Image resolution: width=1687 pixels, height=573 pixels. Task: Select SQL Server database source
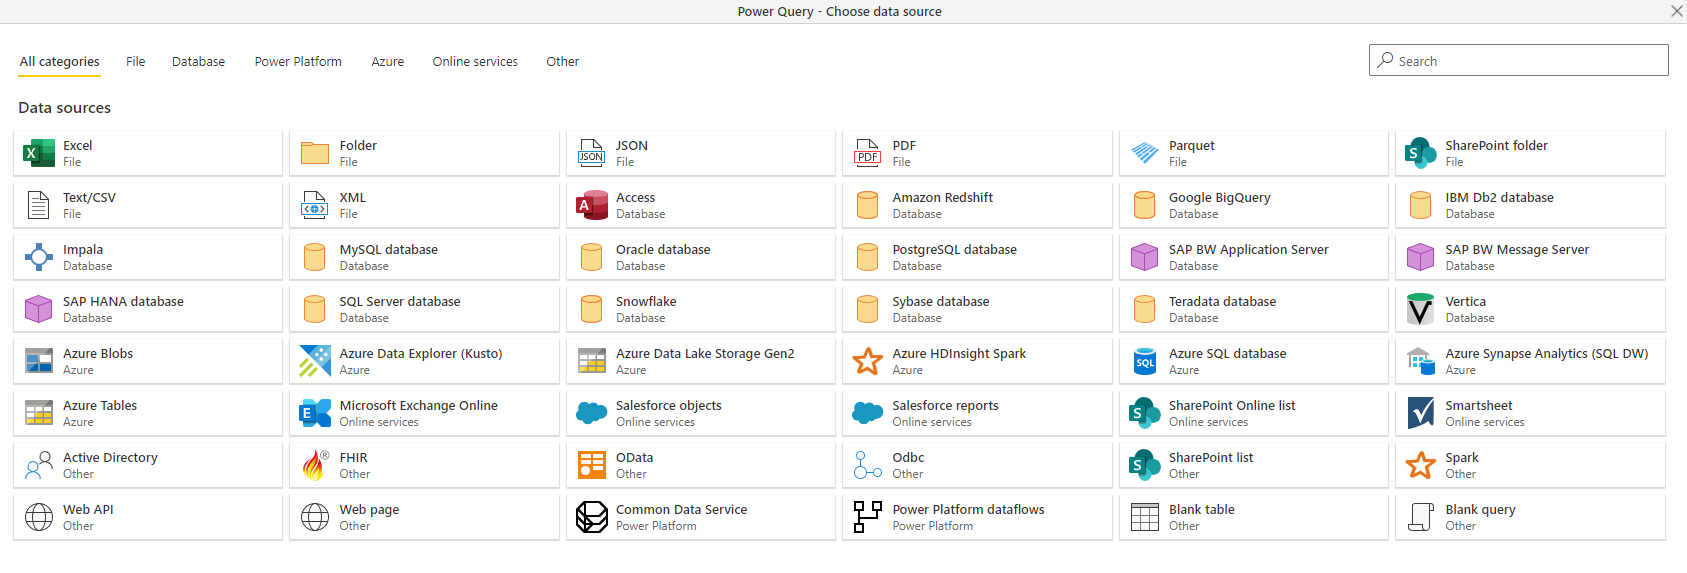click(x=424, y=309)
